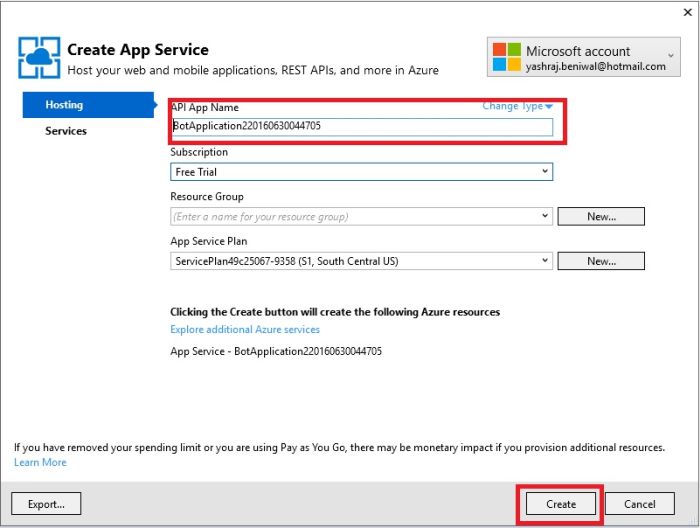Click the spending limit warning text

[x=339, y=448]
